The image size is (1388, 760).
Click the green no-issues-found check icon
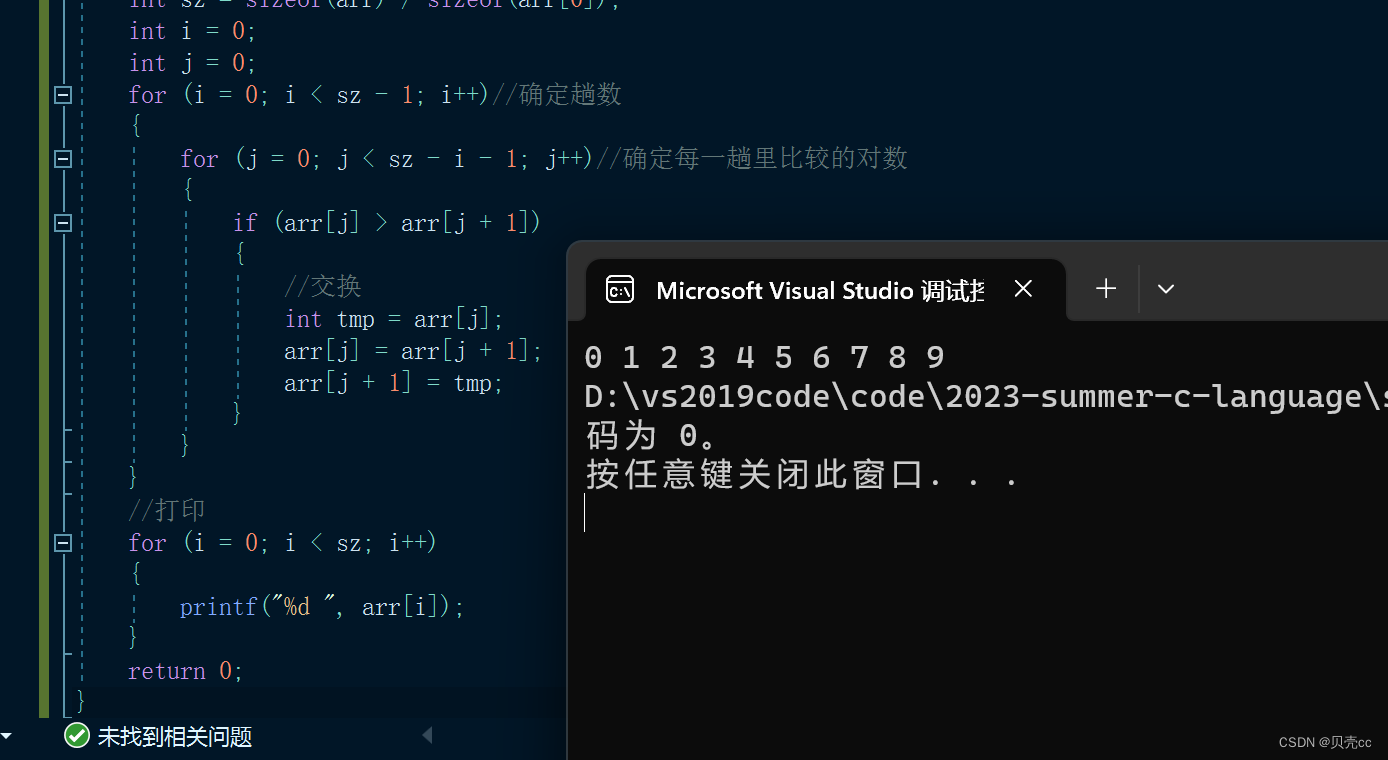[77, 736]
